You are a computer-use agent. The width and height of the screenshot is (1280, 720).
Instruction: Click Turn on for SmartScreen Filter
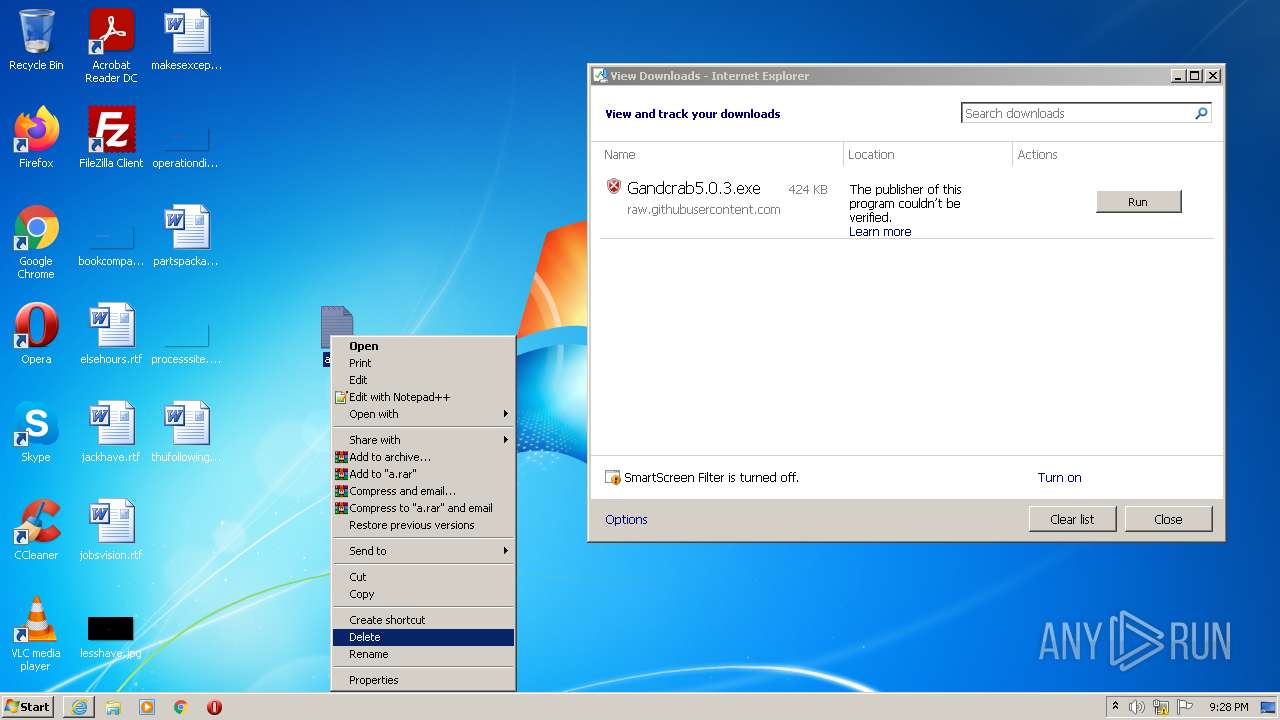pyautogui.click(x=1059, y=478)
